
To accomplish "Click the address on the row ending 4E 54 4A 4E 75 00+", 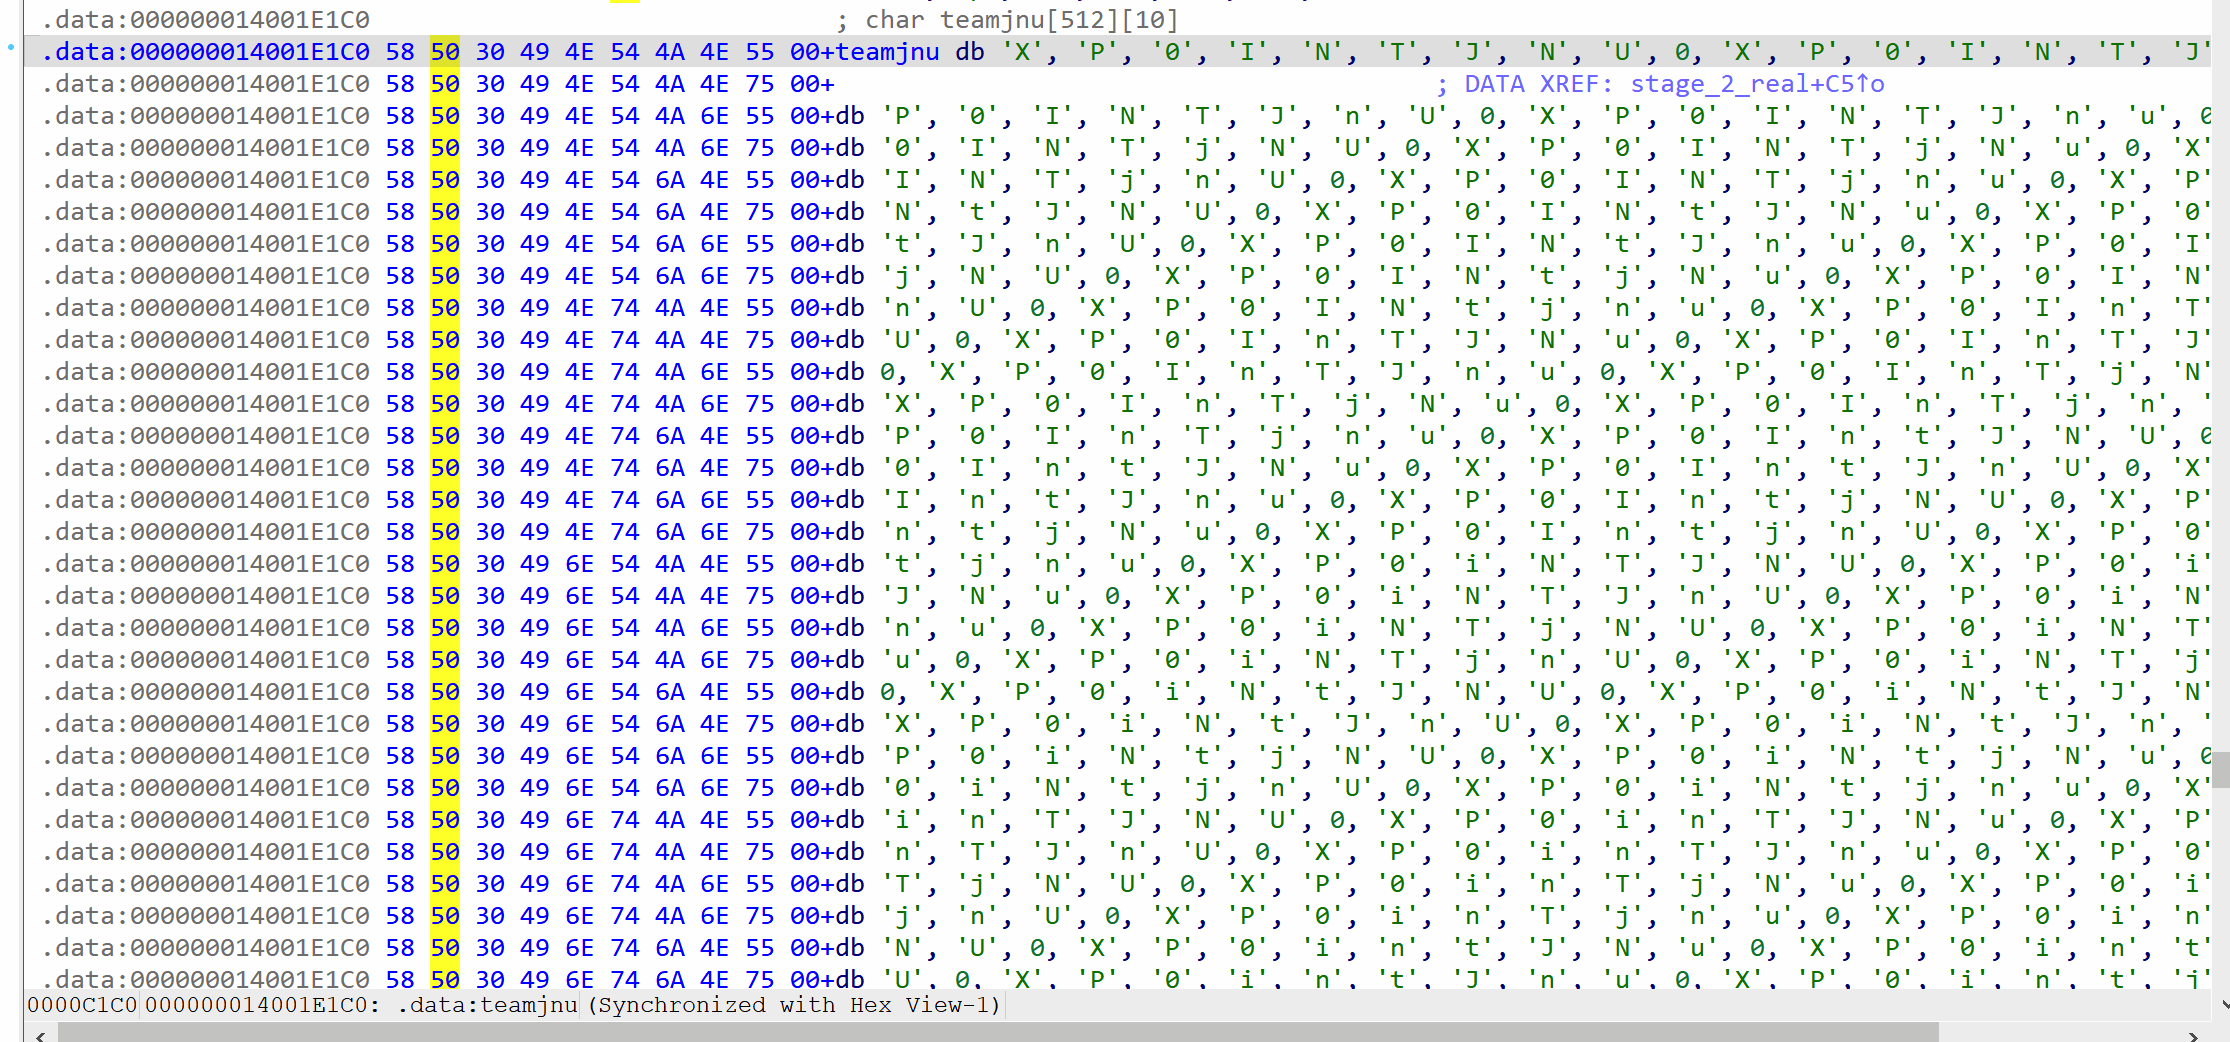I will point(206,84).
